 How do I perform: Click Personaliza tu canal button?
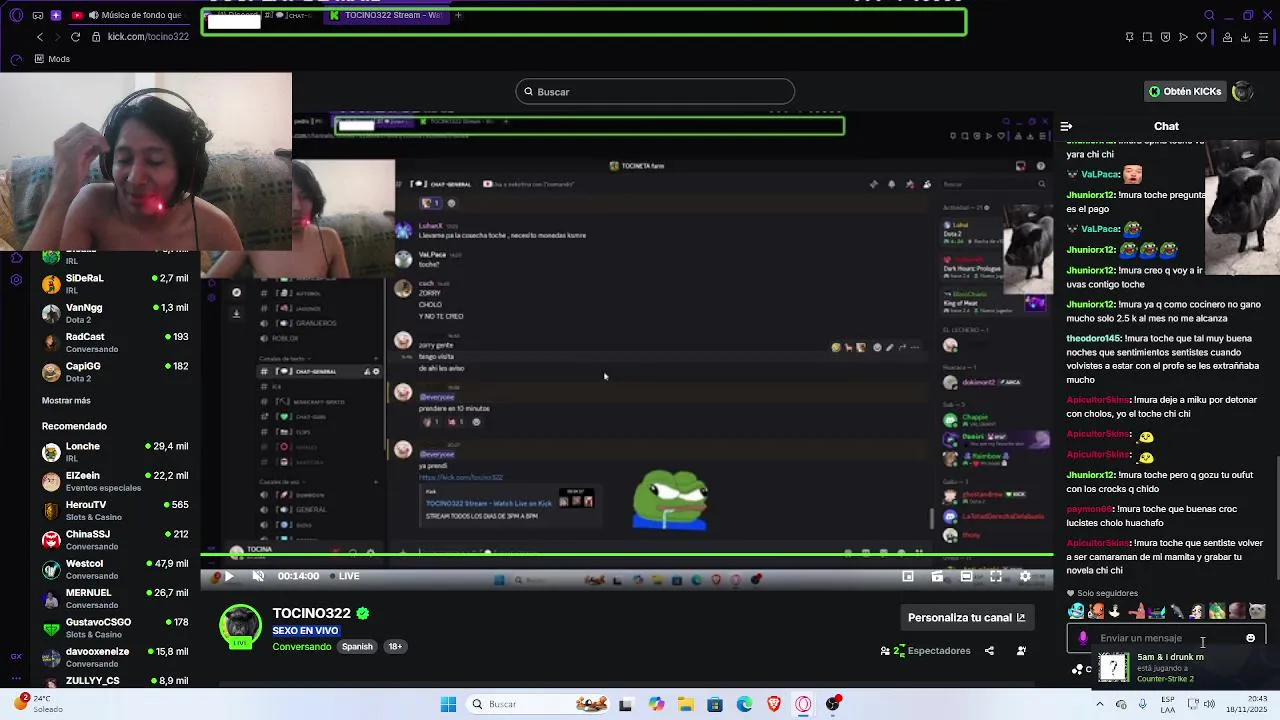click(967, 617)
